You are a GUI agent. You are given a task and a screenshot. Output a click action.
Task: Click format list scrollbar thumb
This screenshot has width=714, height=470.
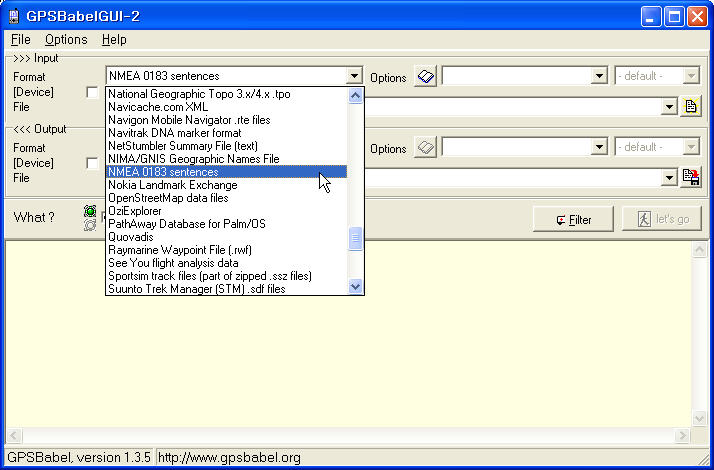[355, 238]
